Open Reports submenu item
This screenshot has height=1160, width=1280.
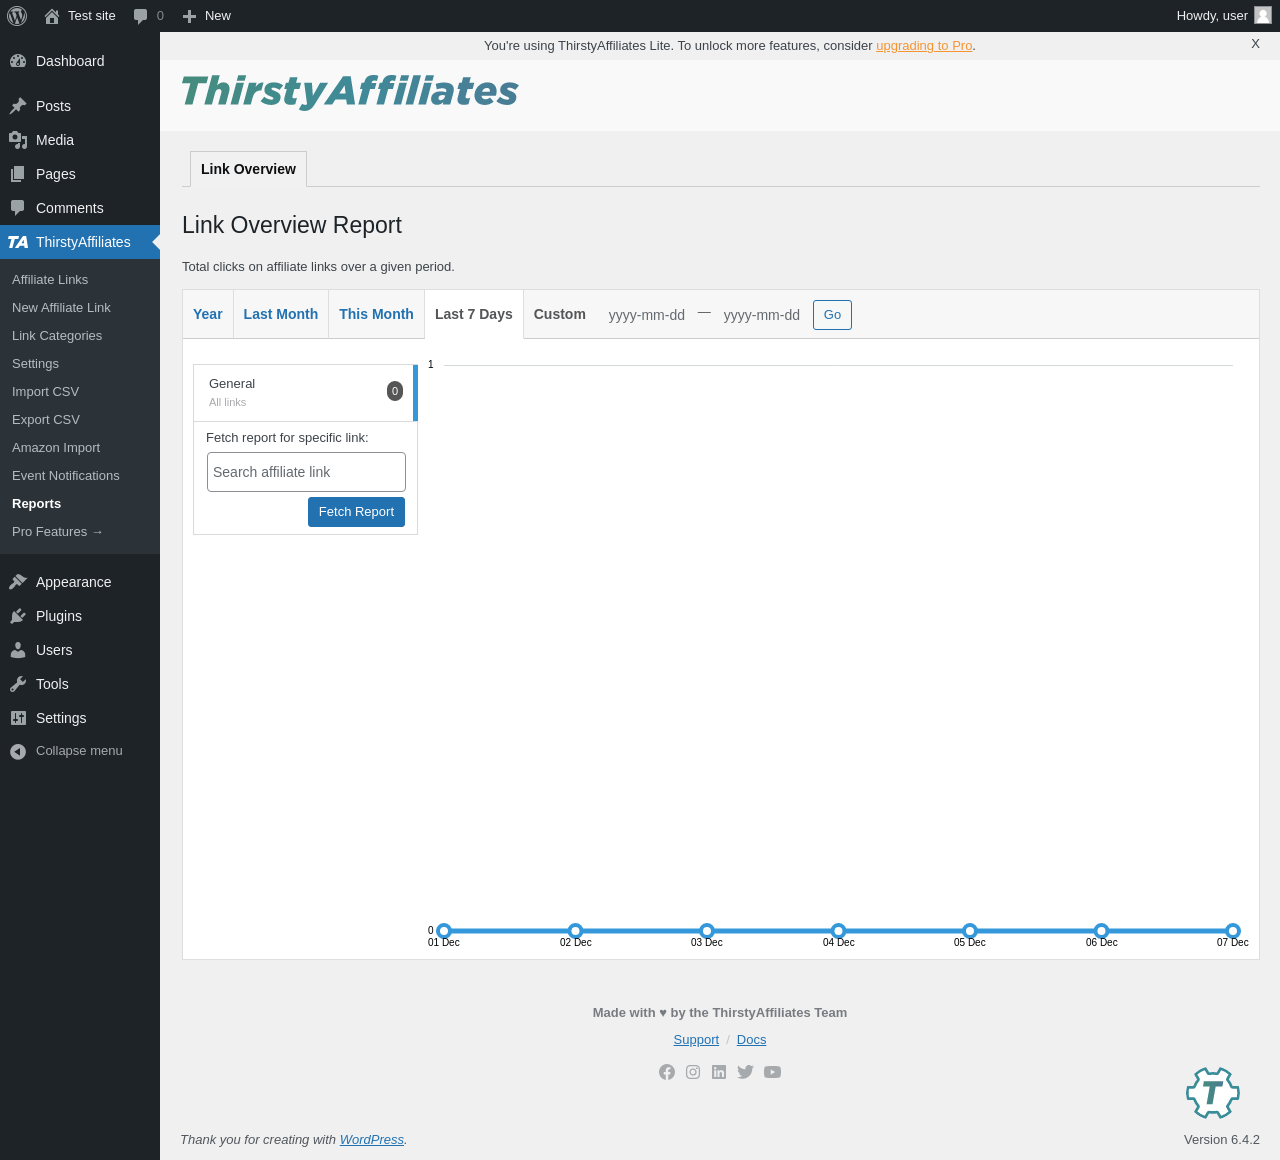[x=36, y=504]
